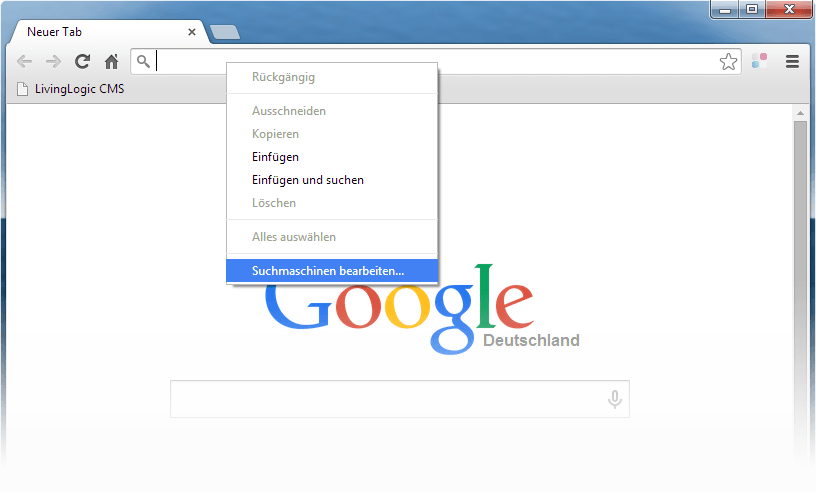Click the Google Deutschland logo
This screenshot has width=816, height=492.
(422, 309)
